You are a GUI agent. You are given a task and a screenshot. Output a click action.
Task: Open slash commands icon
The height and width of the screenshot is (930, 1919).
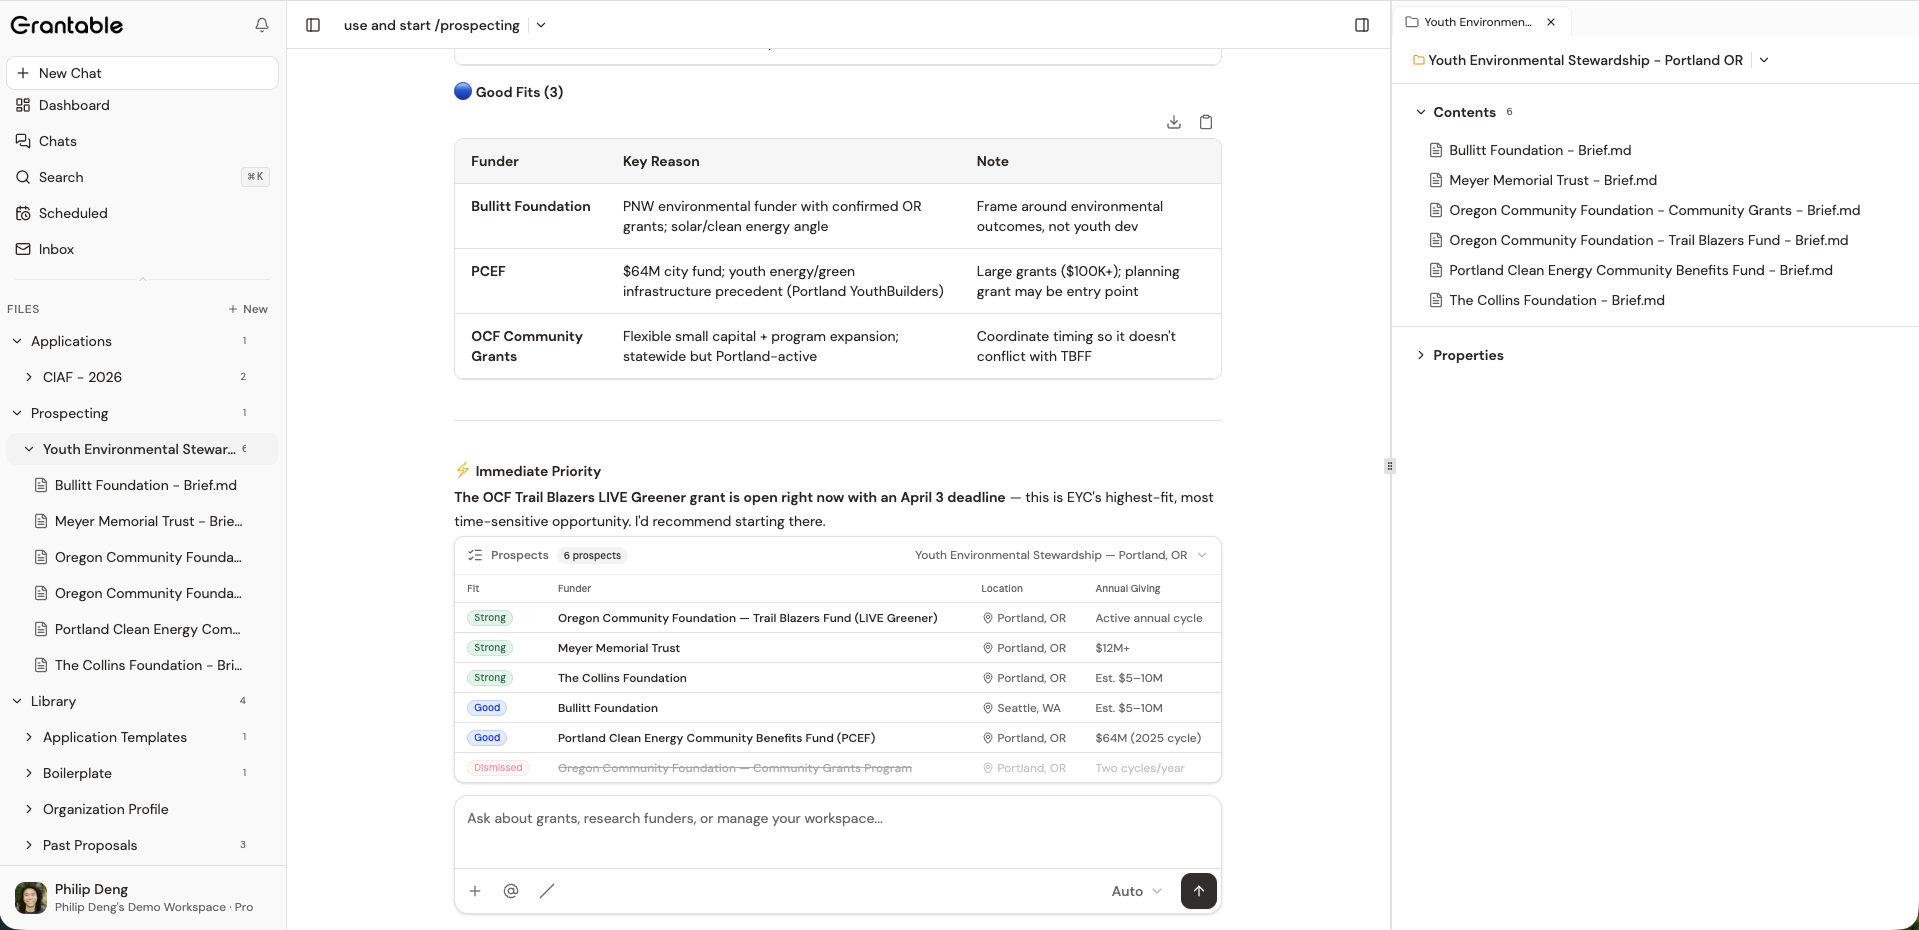(x=547, y=891)
